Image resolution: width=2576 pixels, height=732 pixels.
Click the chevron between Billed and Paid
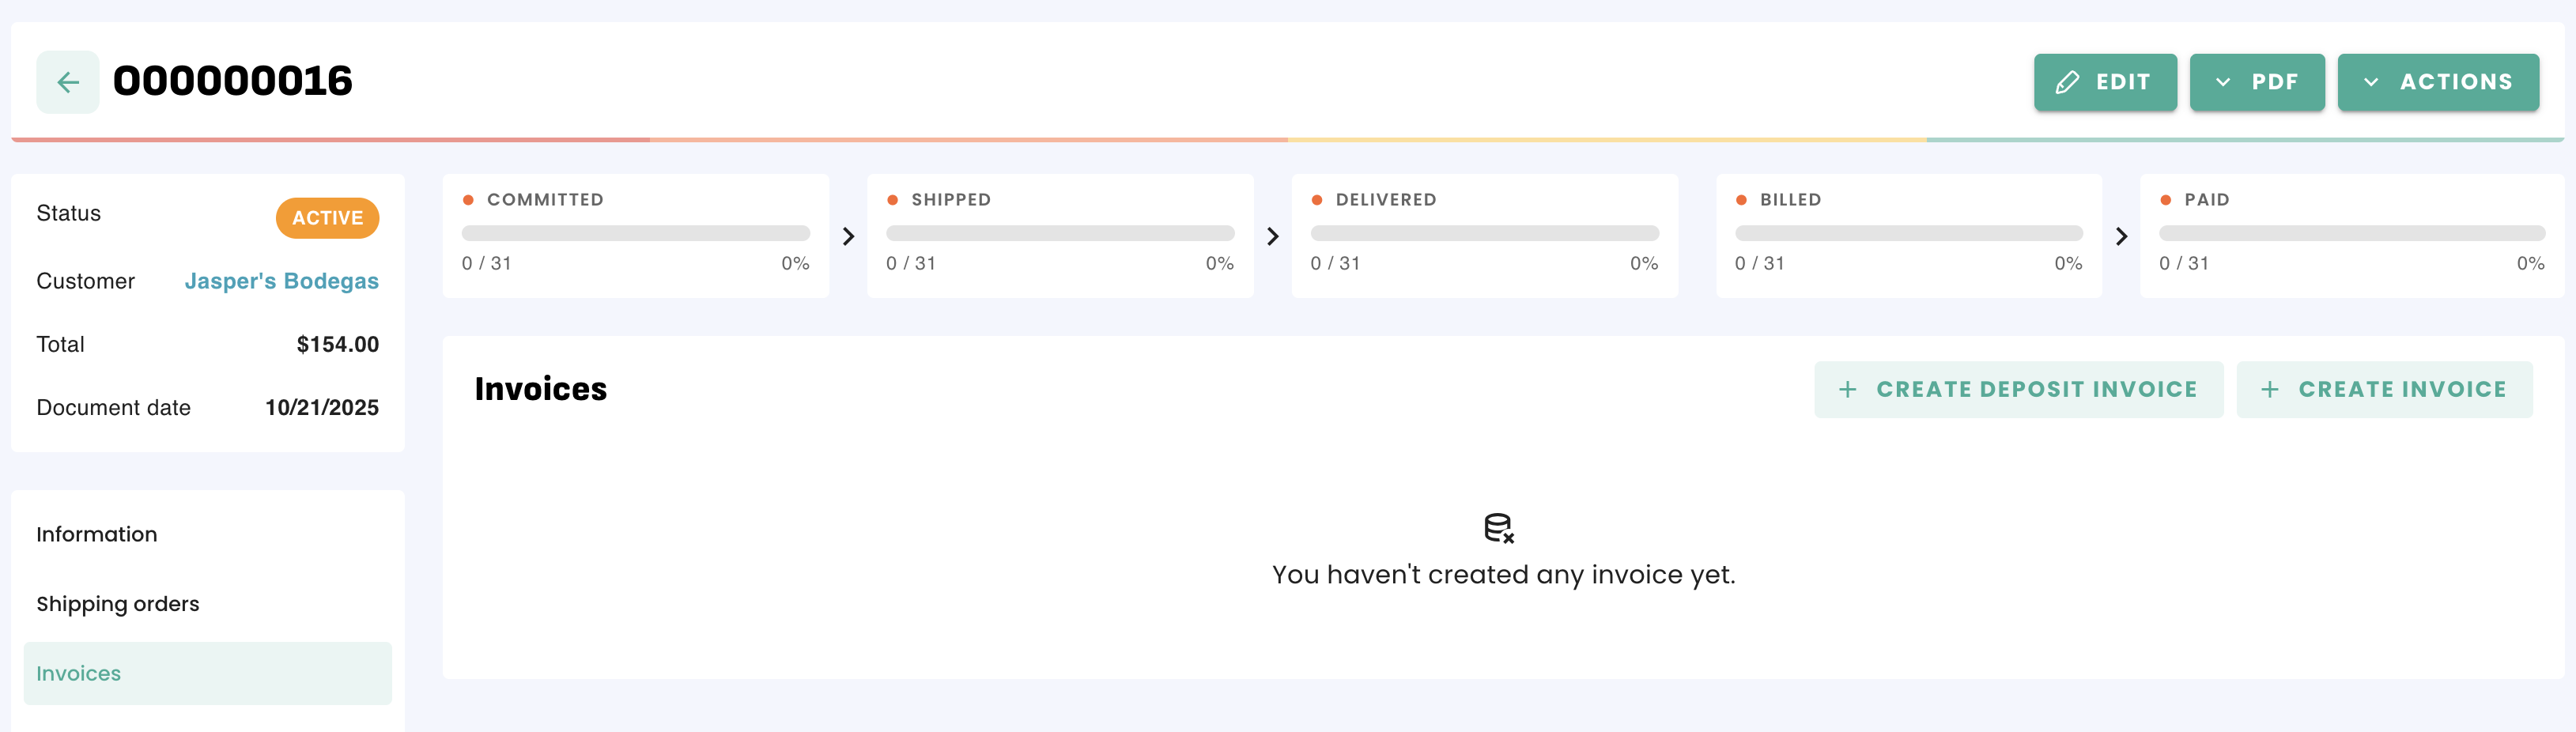pos(2121,236)
